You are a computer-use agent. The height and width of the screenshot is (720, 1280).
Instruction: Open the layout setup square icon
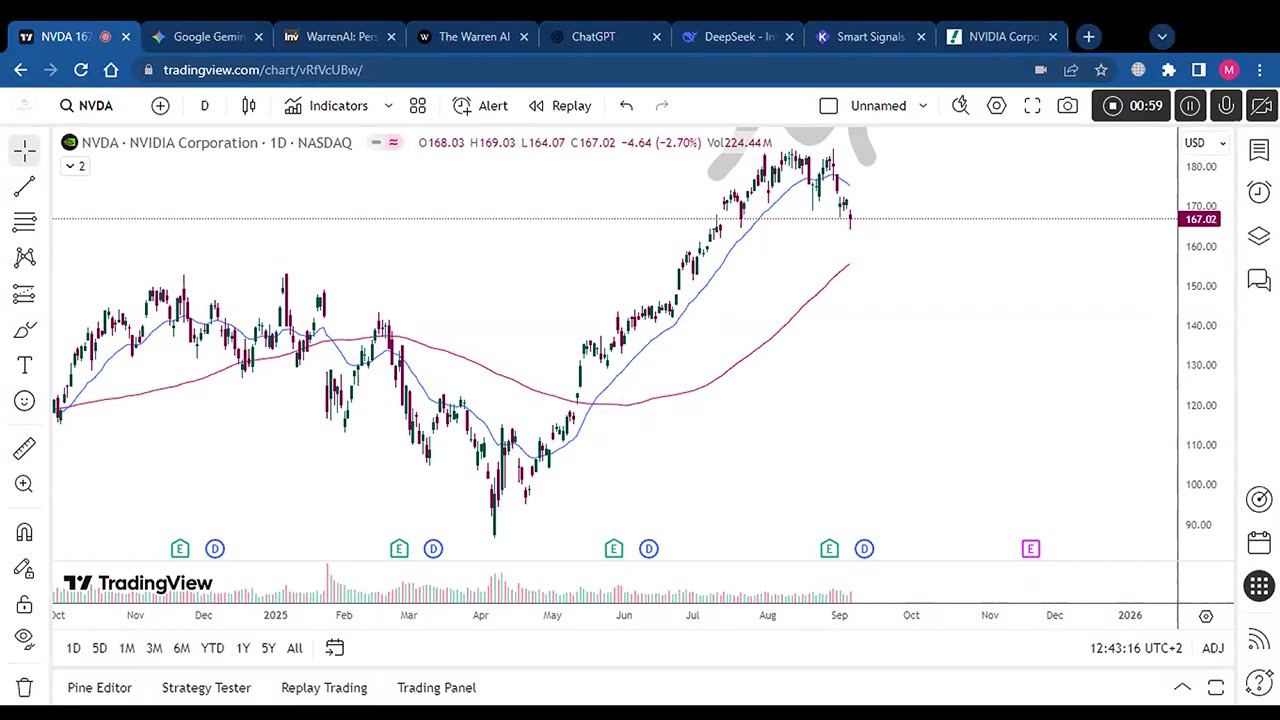[828, 105]
